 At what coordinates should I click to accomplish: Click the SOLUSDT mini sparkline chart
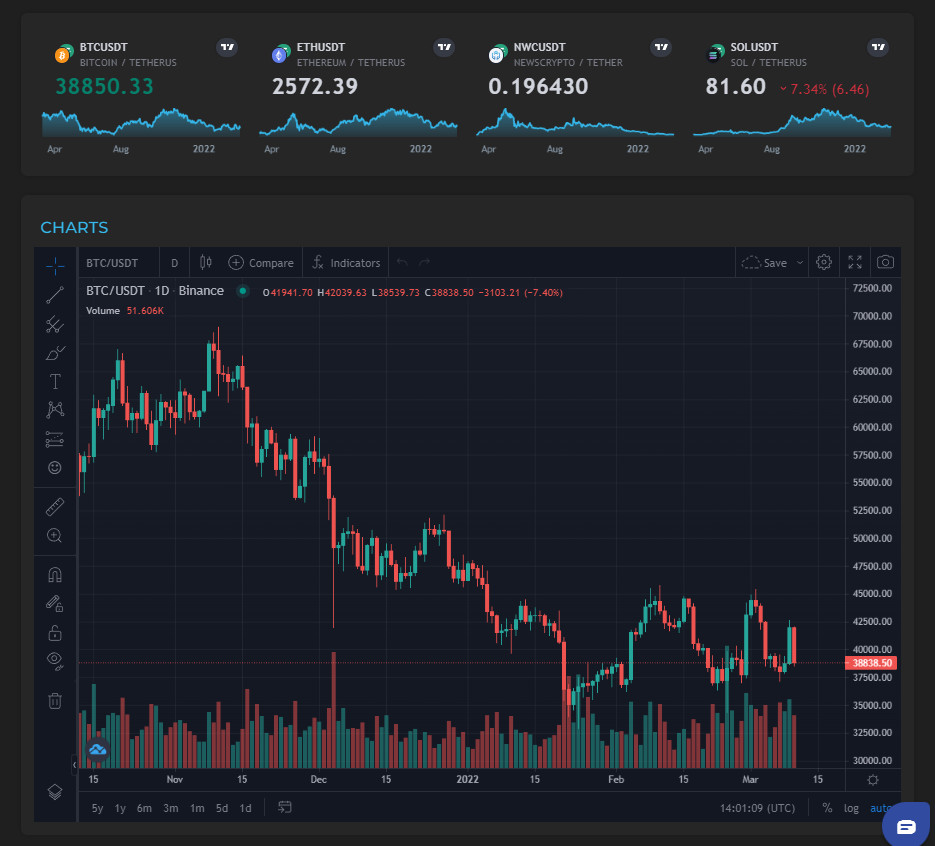click(792, 122)
